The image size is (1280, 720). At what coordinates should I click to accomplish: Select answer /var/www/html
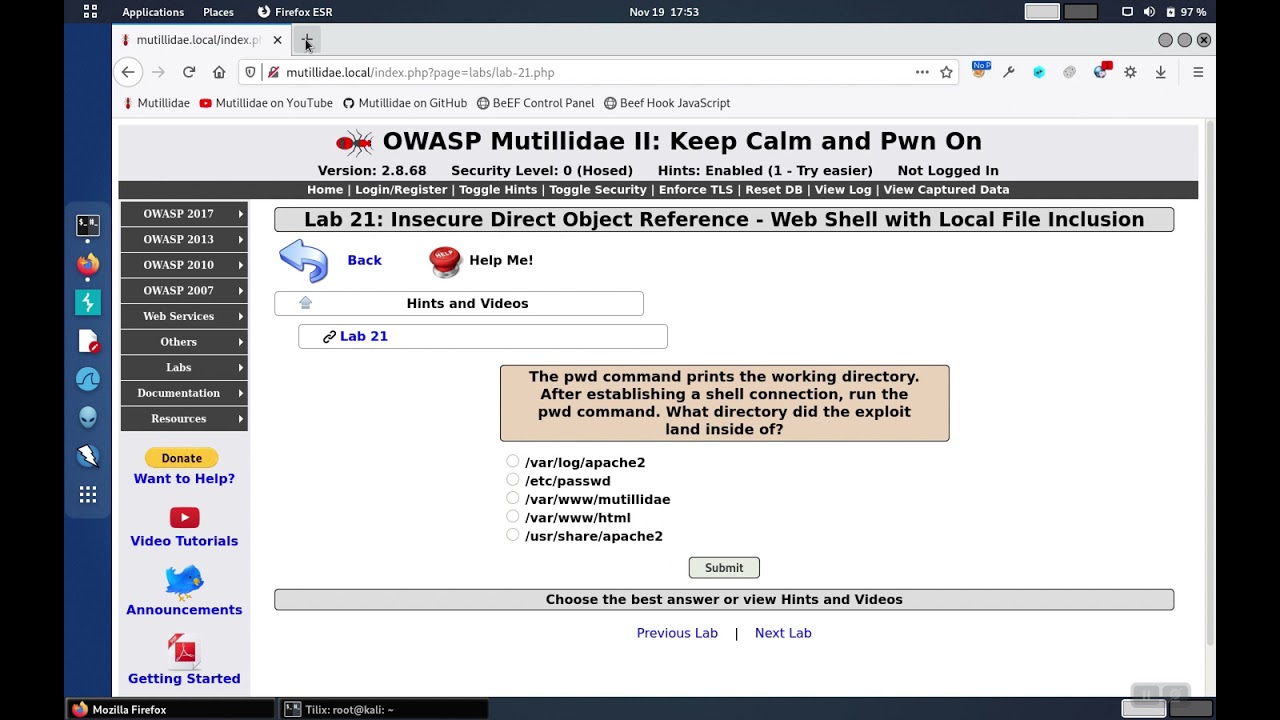(x=512, y=516)
